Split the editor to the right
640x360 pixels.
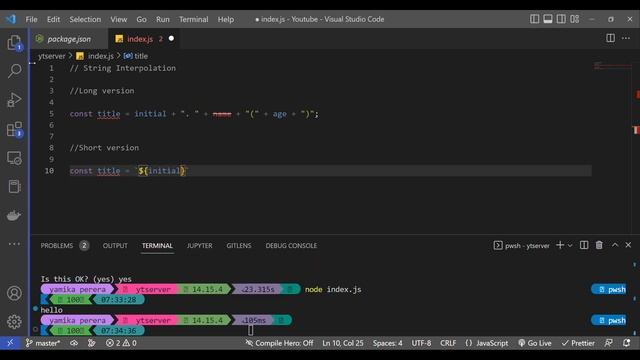pyautogui.click(x=610, y=38)
